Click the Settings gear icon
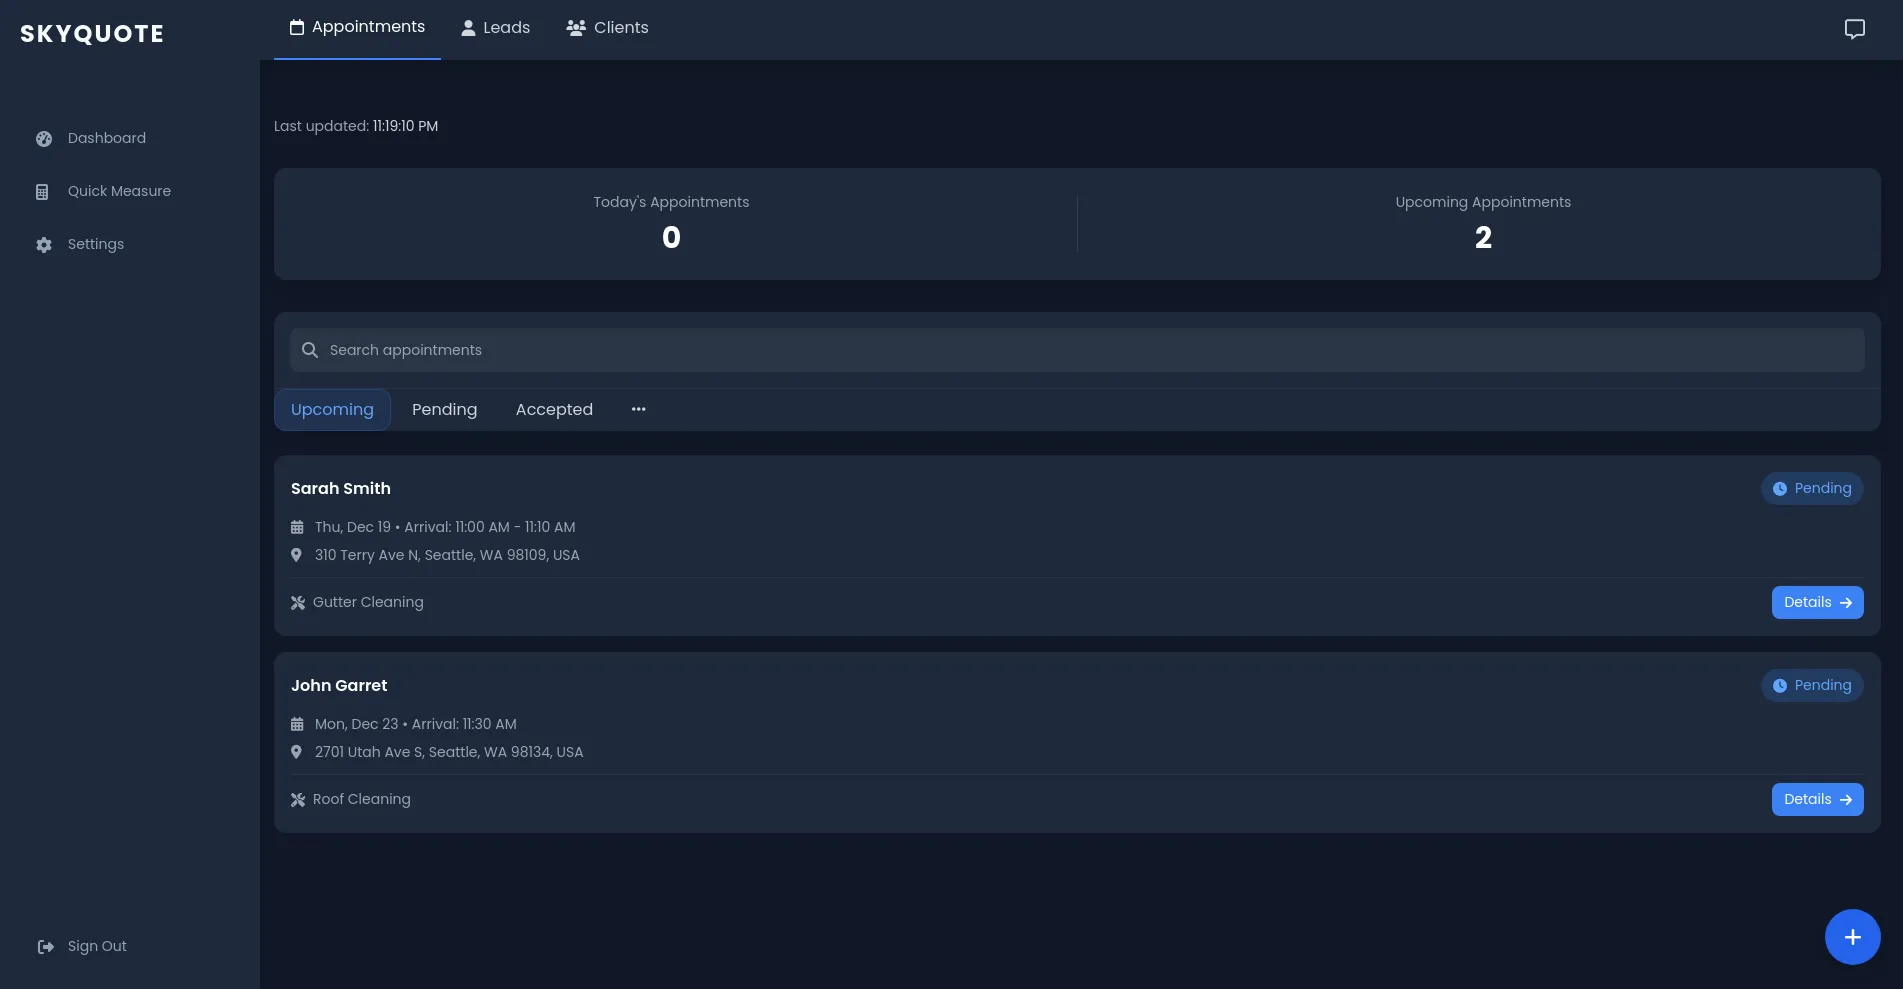1903x989 pixels. [44, 245]
